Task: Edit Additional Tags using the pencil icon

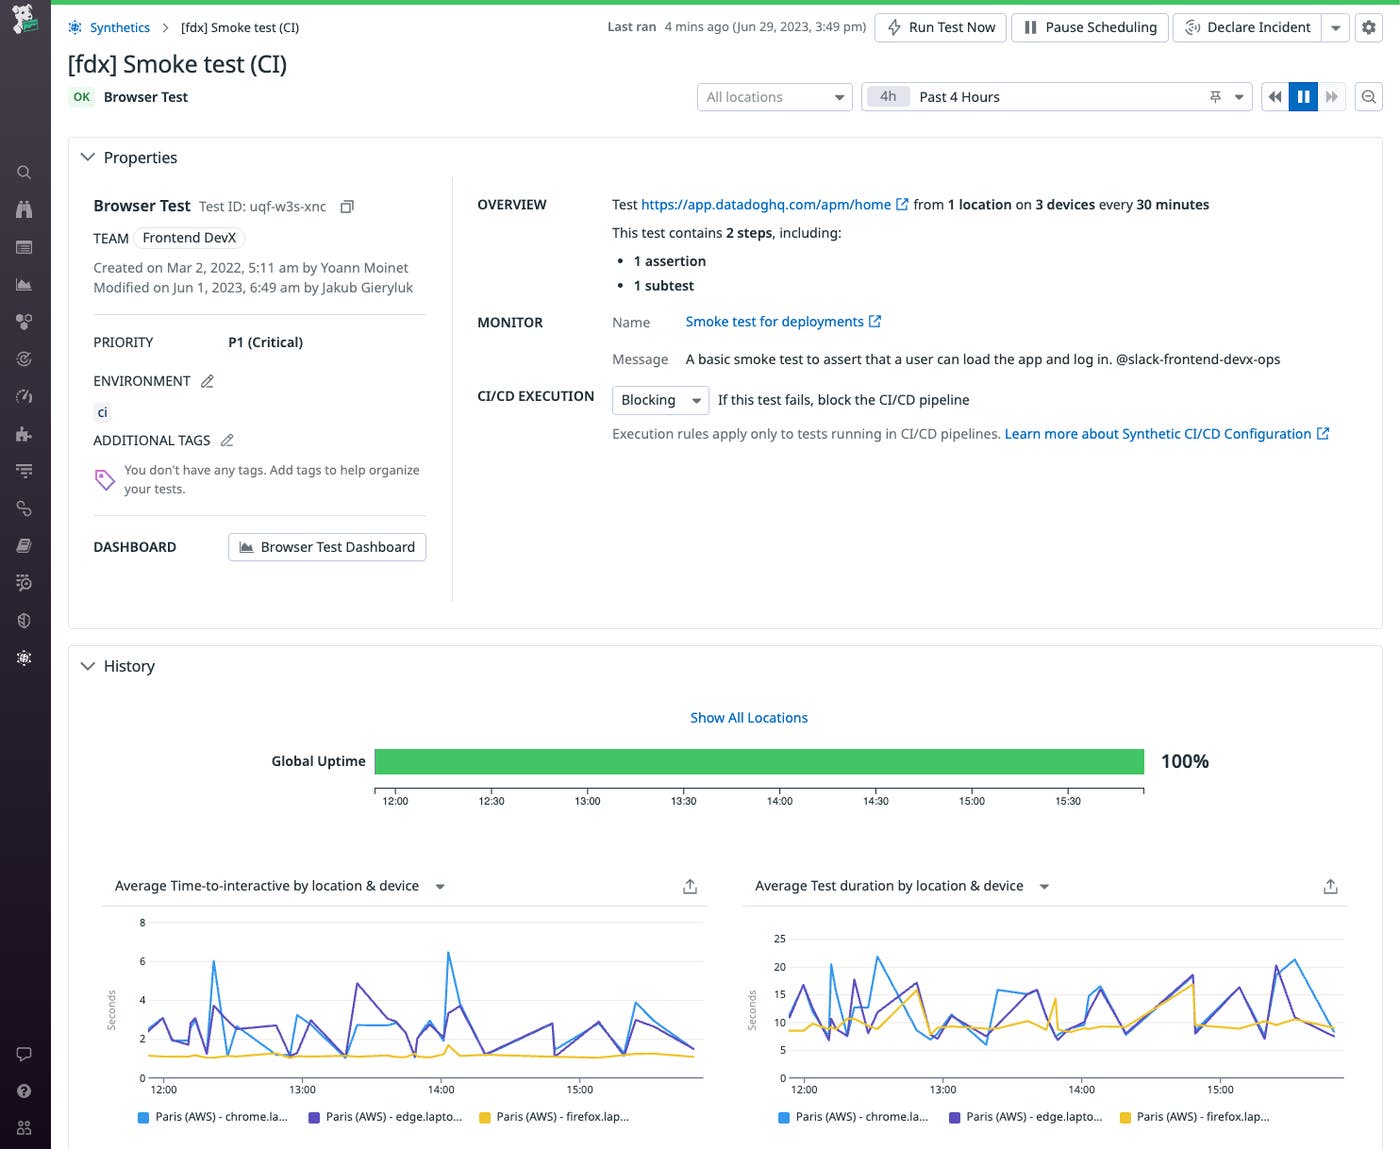Action: pyautogui.click(x=226, y=440)
